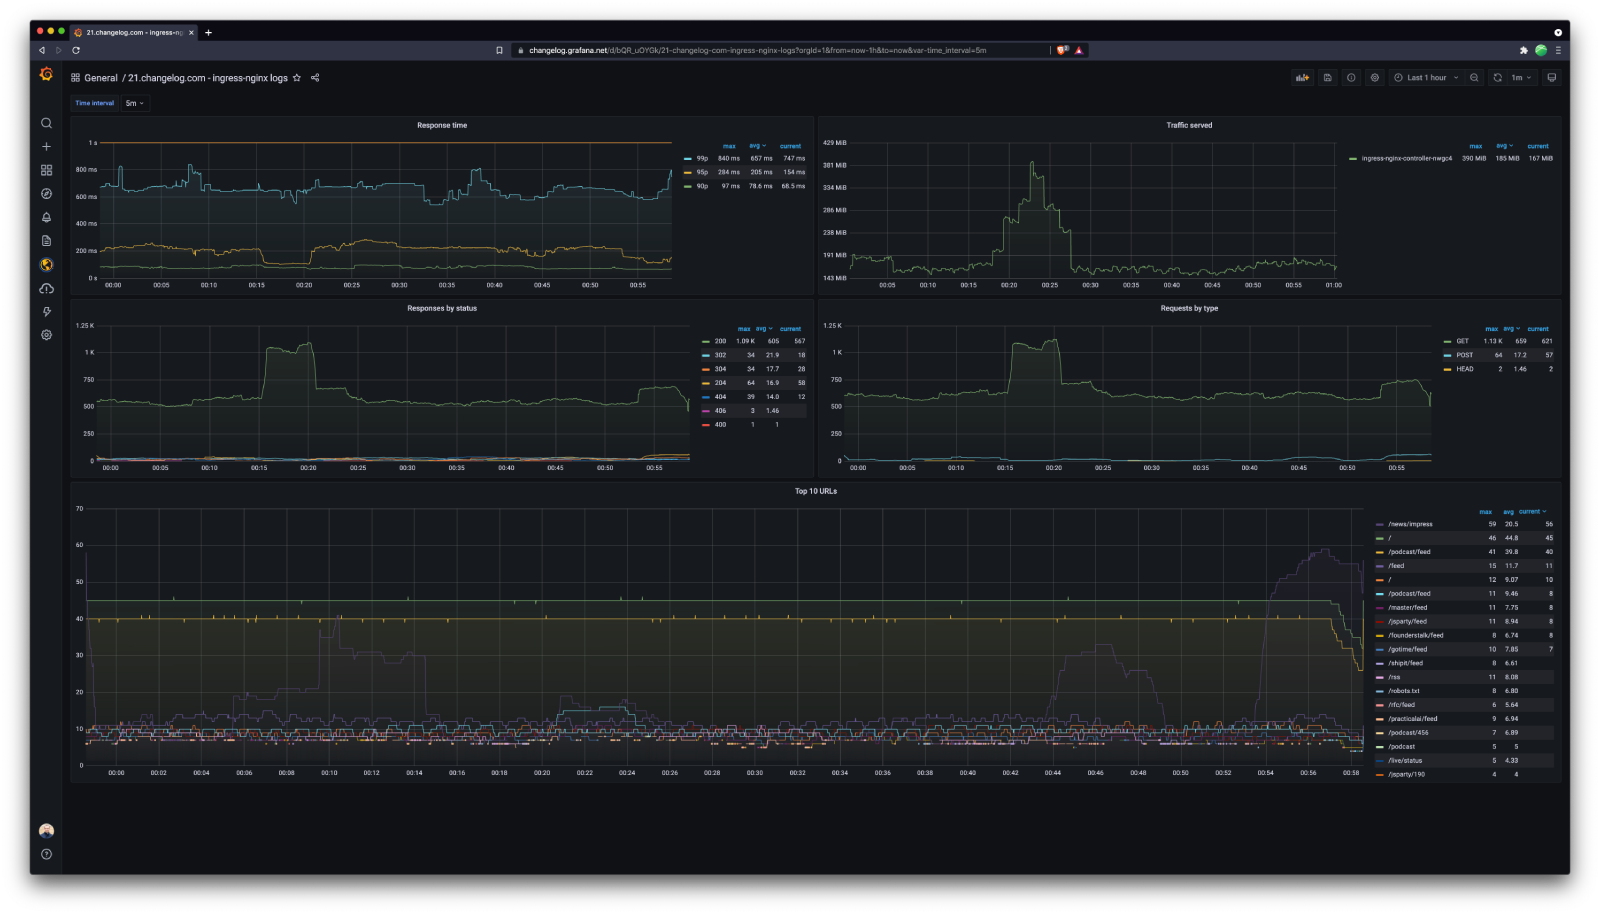This screenshot has height=914, width=1600.
Task: Open the Dashboards panel icon
Action: click(x=46, y=170)
